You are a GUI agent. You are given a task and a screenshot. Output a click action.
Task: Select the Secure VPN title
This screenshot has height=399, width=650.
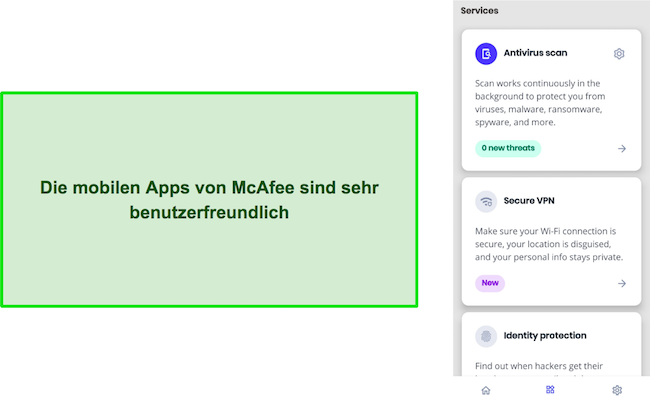529,201
